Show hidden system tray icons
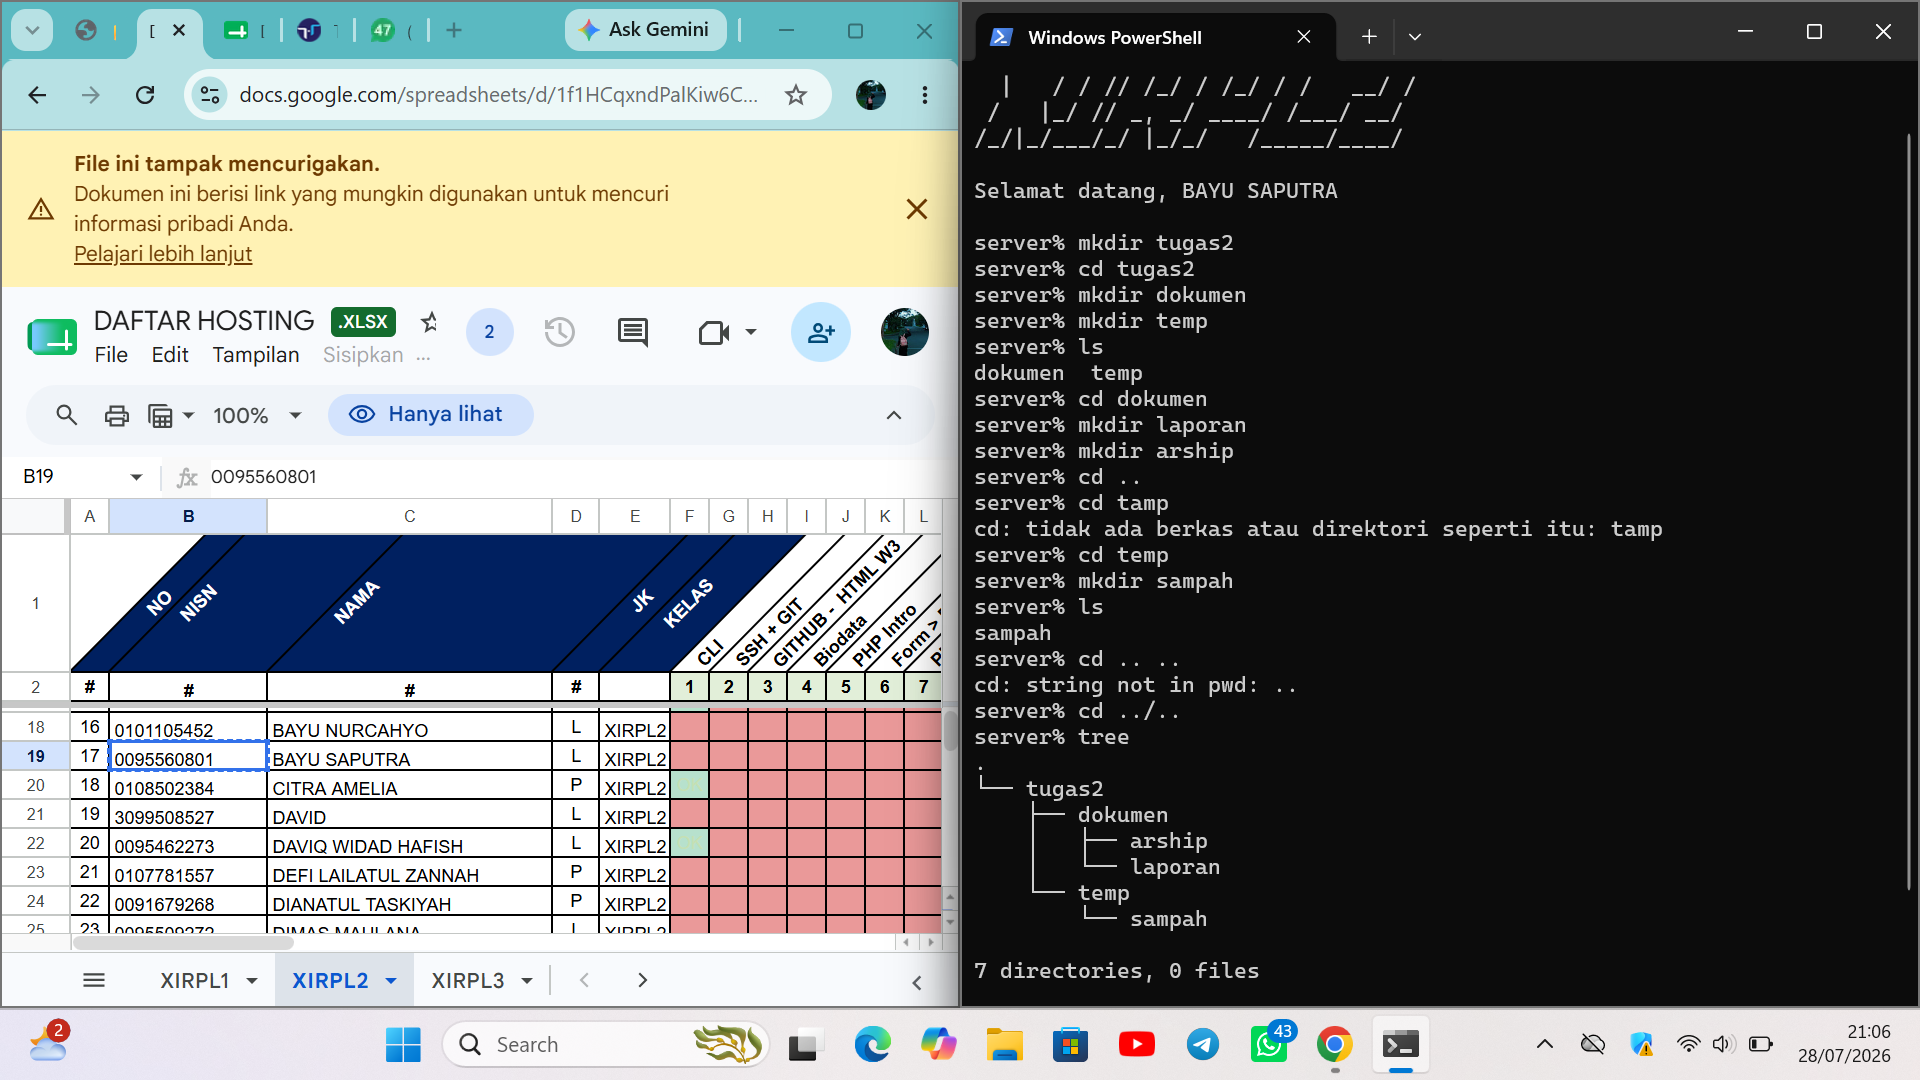The height and width of the screenshot is (1080, 1920). click(x=1544, y=1045)
